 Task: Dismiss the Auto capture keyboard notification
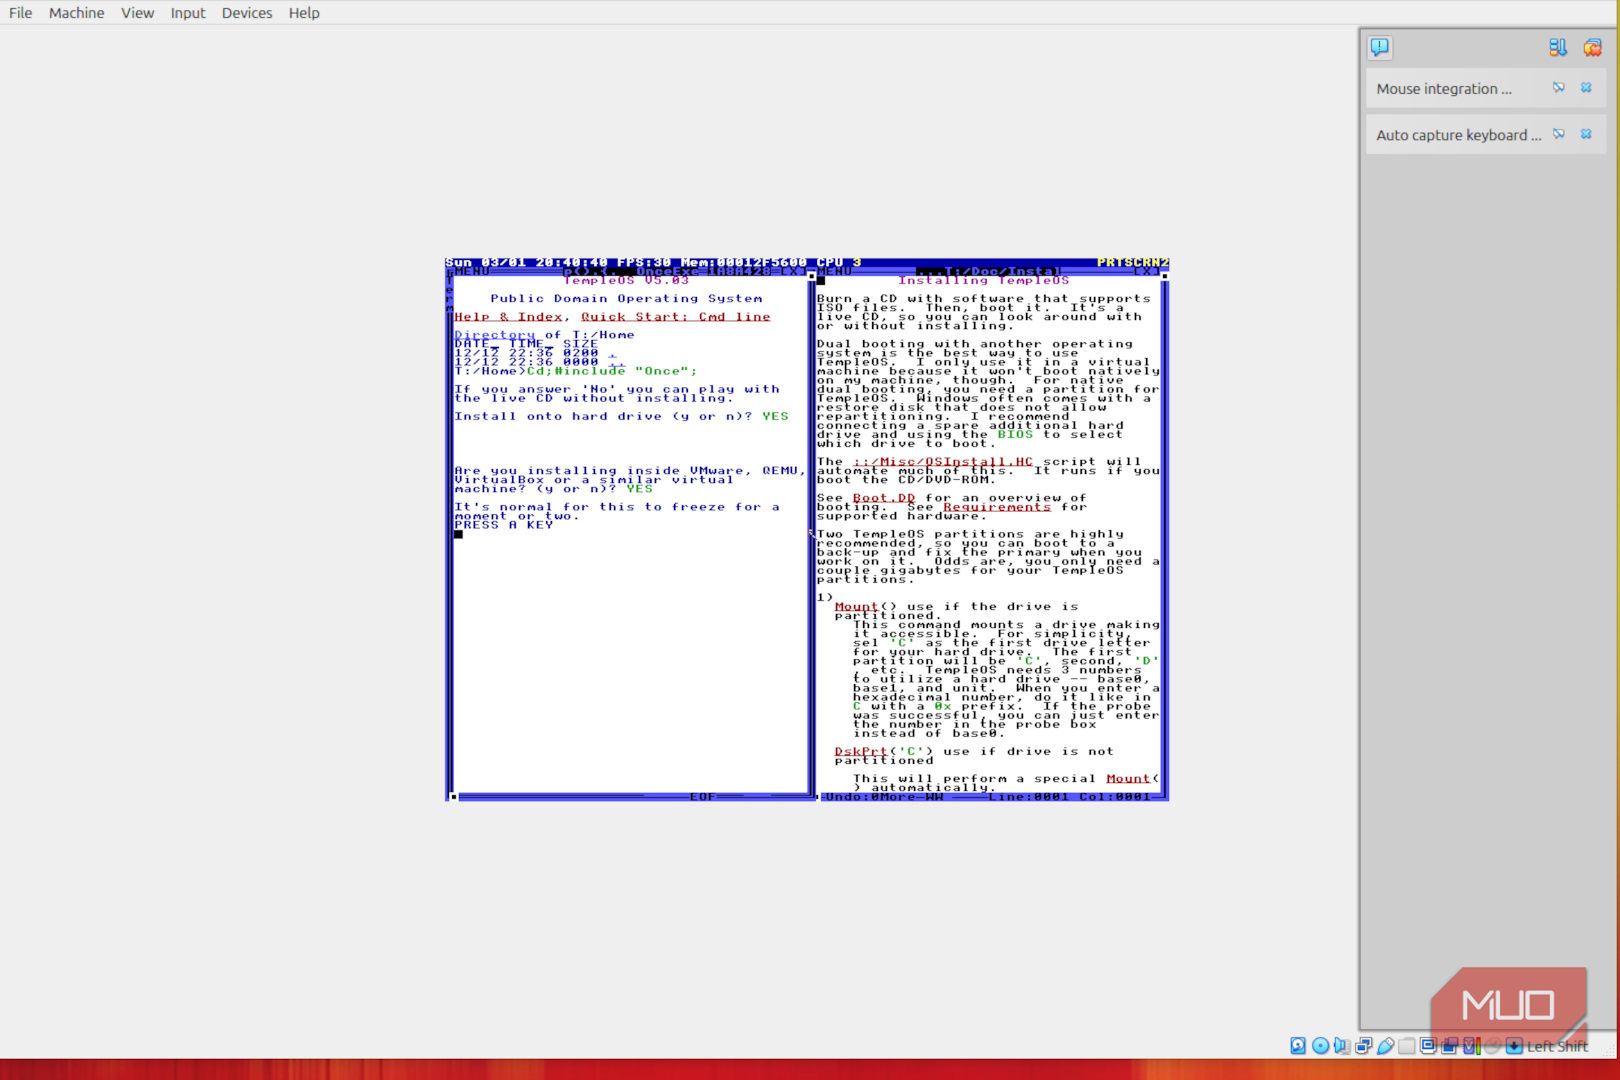pyautogui.click(x=1586, y=134)
